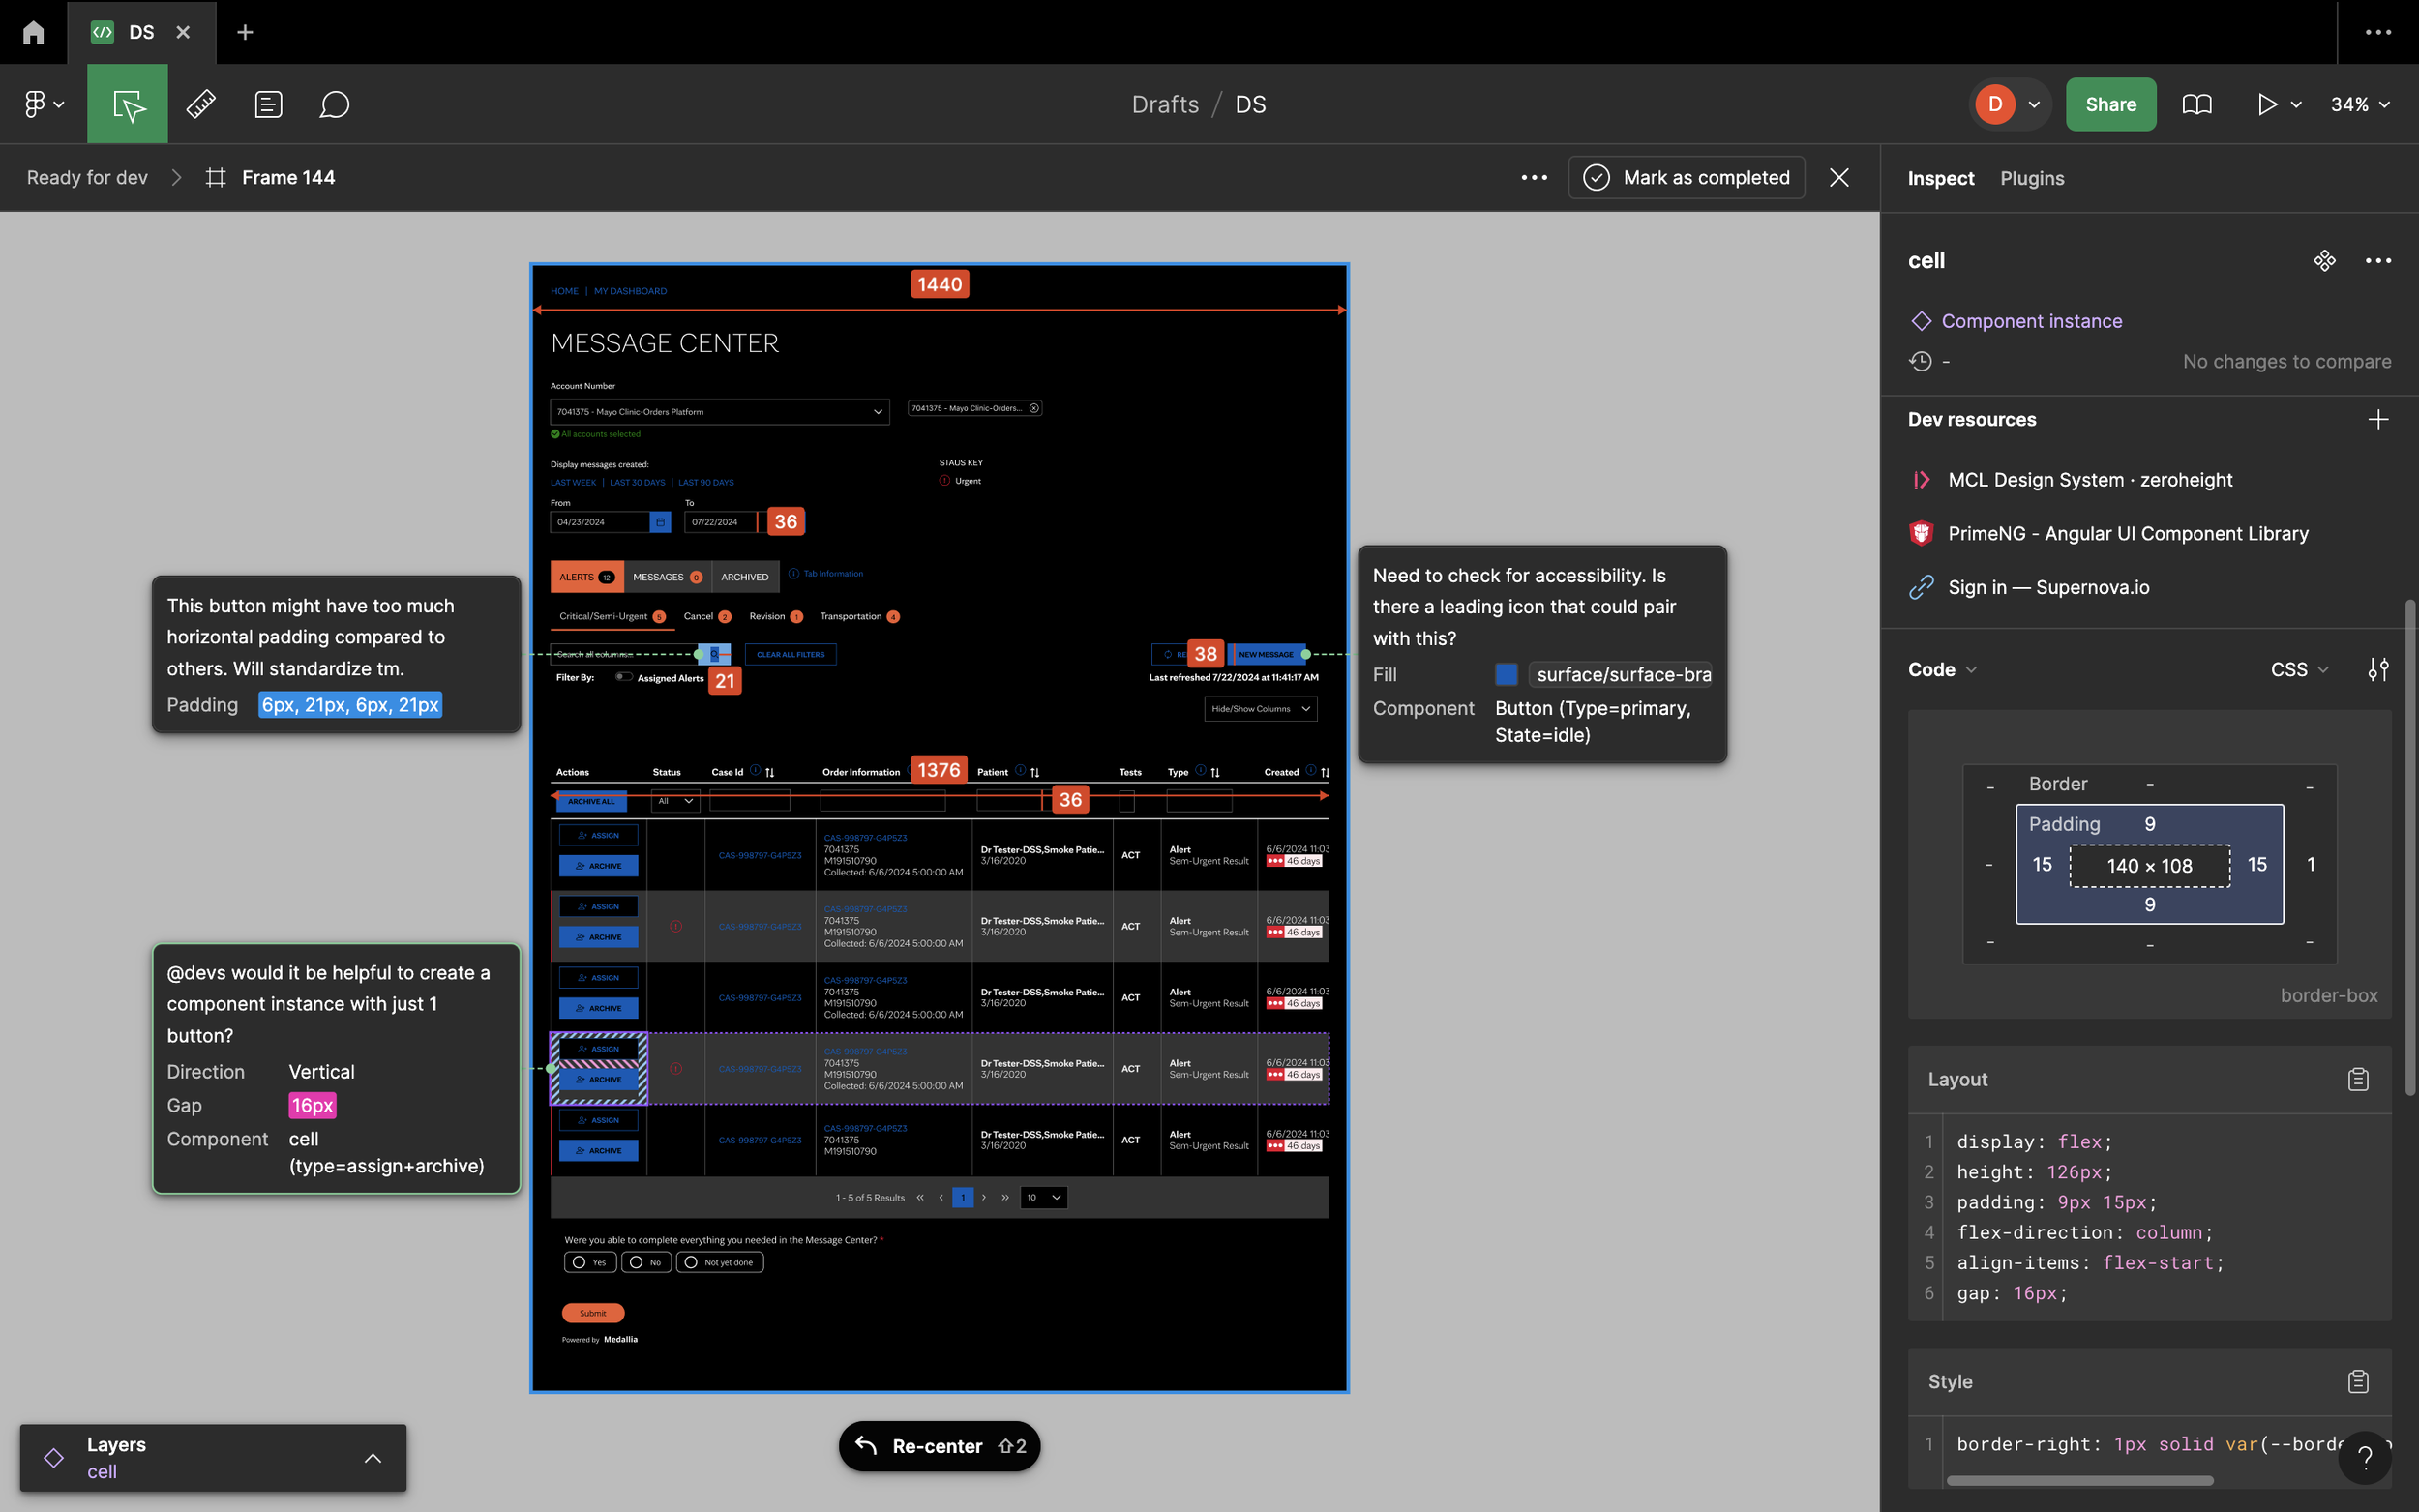Open the CSS language dropdown
The width and height of the screenshot is (2419, 1512).
pos(2298,669)
